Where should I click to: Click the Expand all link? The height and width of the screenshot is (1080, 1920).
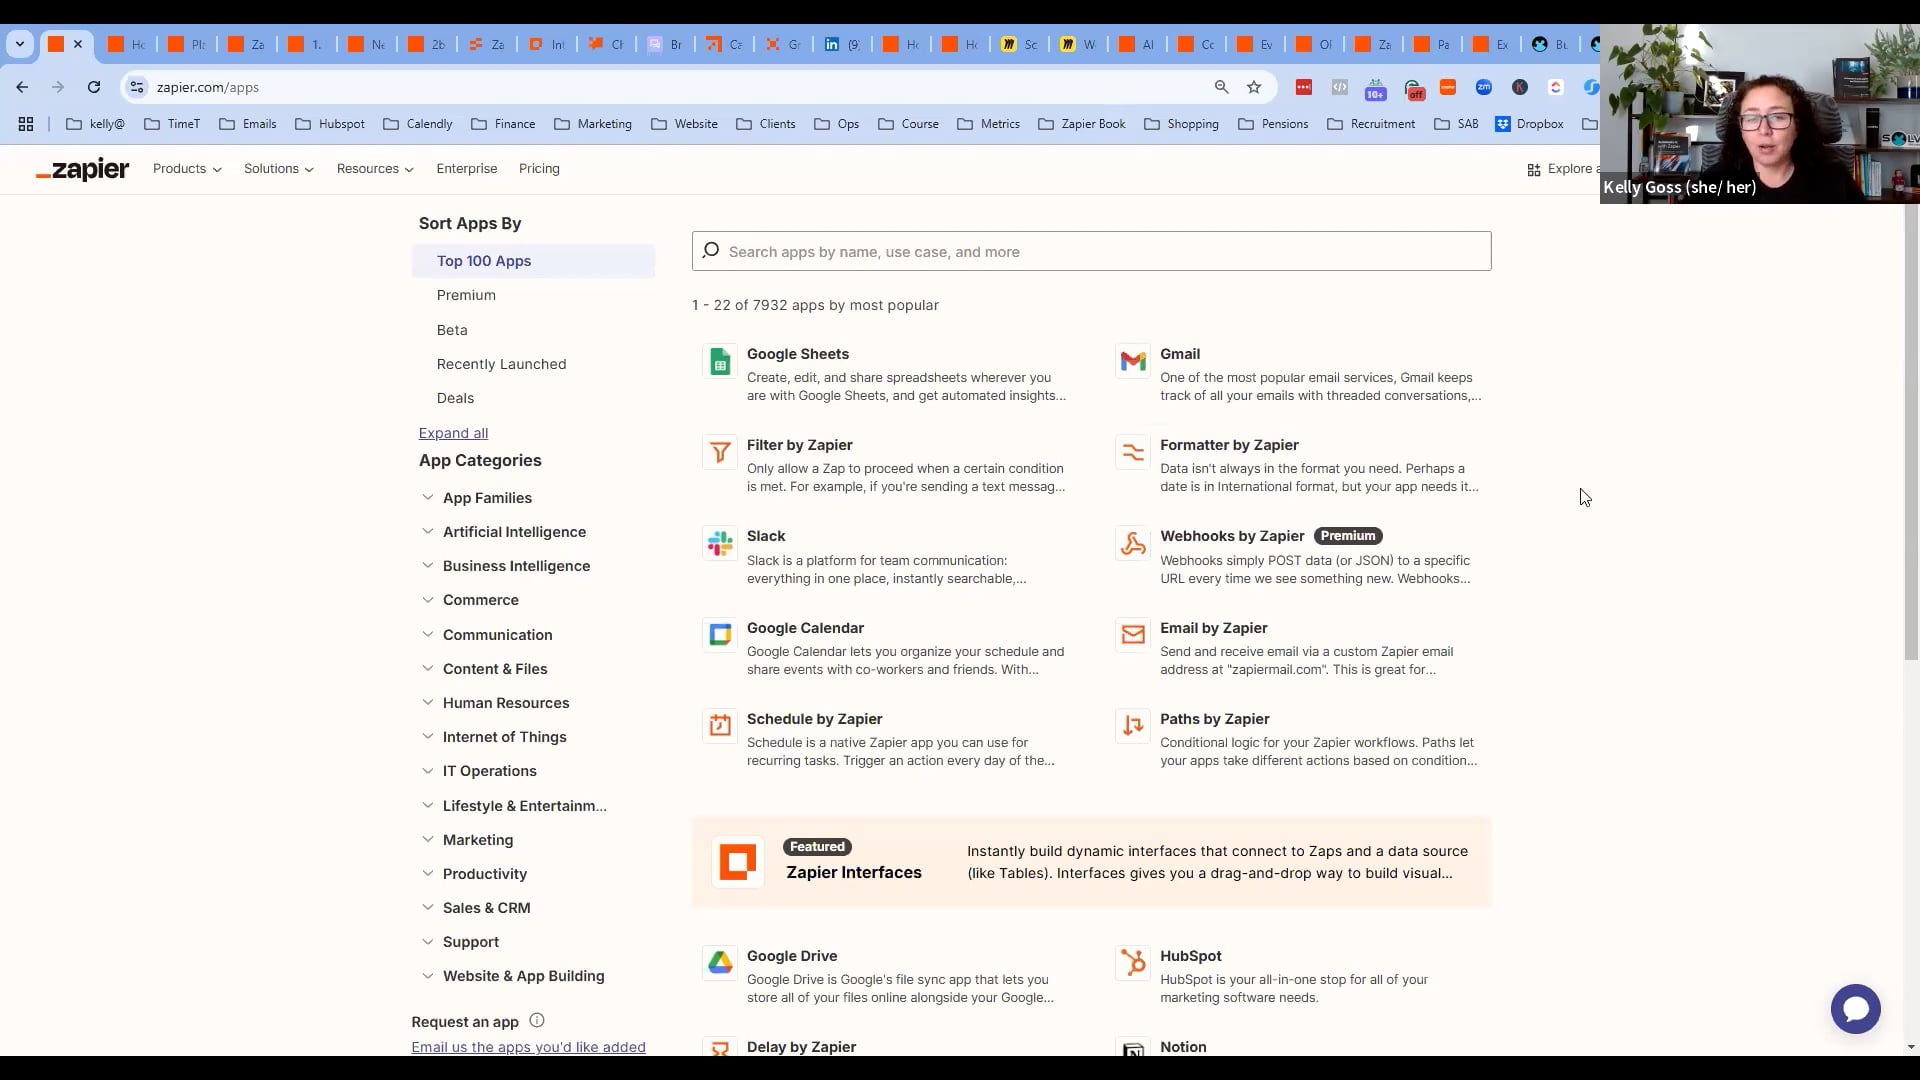click(x=453, y=433)
